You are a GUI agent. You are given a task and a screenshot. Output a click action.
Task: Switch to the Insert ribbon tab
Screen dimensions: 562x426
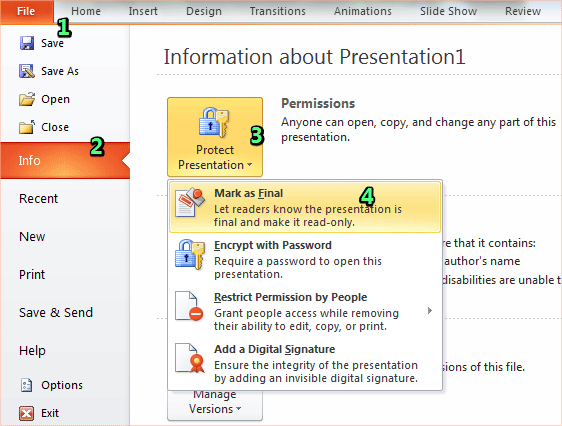[143, 11]
